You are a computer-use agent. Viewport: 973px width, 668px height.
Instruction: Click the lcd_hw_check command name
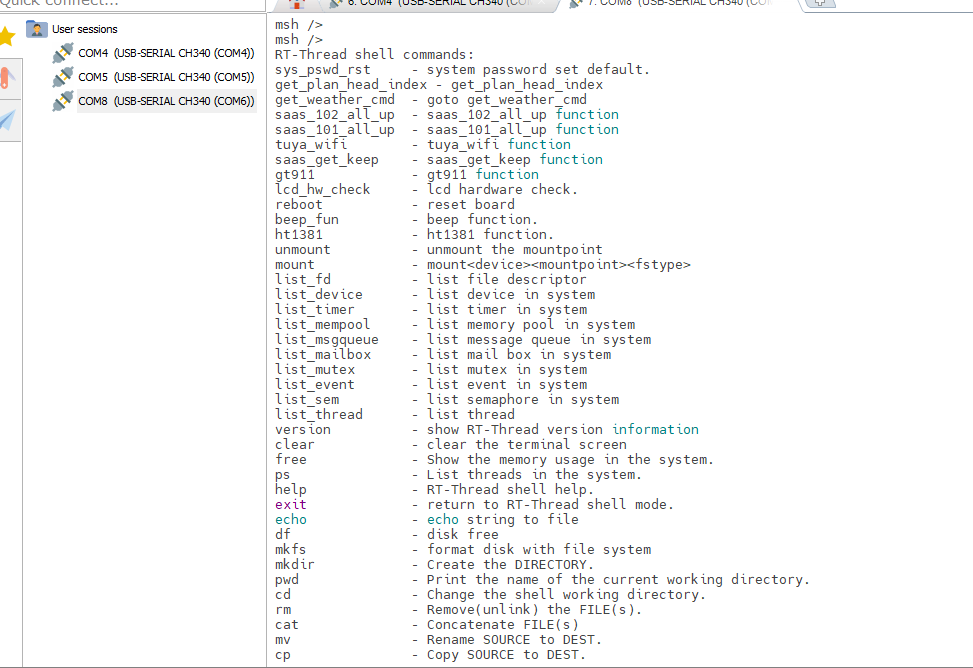pyautogui.click(x=323, y=189)
